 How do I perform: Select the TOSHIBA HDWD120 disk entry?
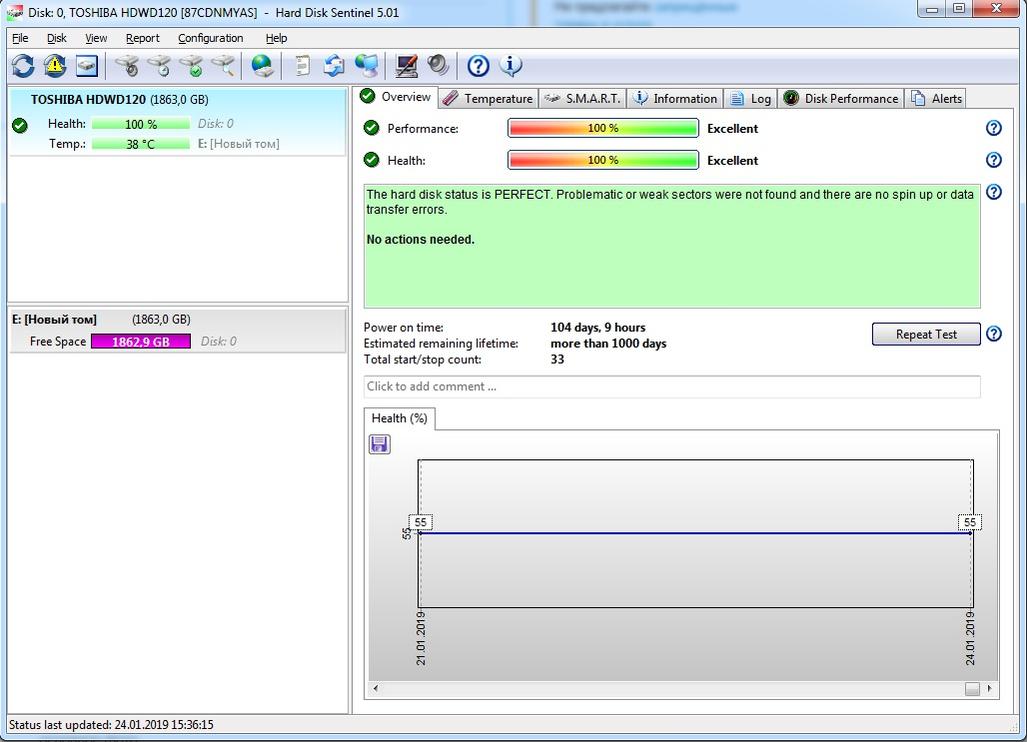pos(177,122)
